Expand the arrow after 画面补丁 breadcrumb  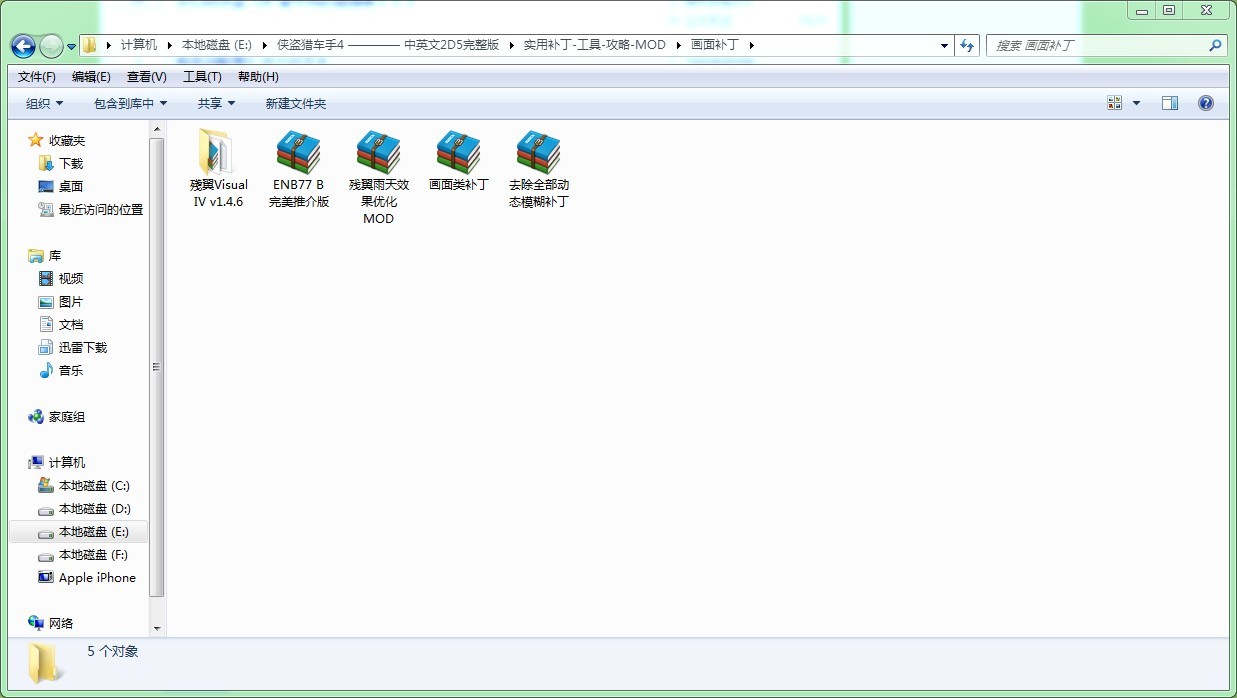752,45
